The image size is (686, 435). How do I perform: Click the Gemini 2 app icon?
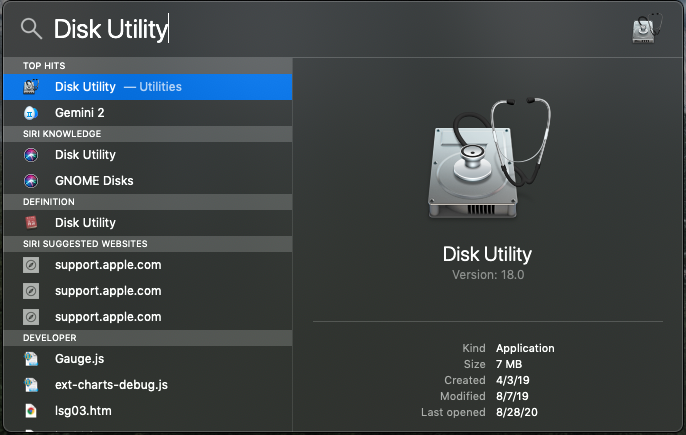(31, 113)
